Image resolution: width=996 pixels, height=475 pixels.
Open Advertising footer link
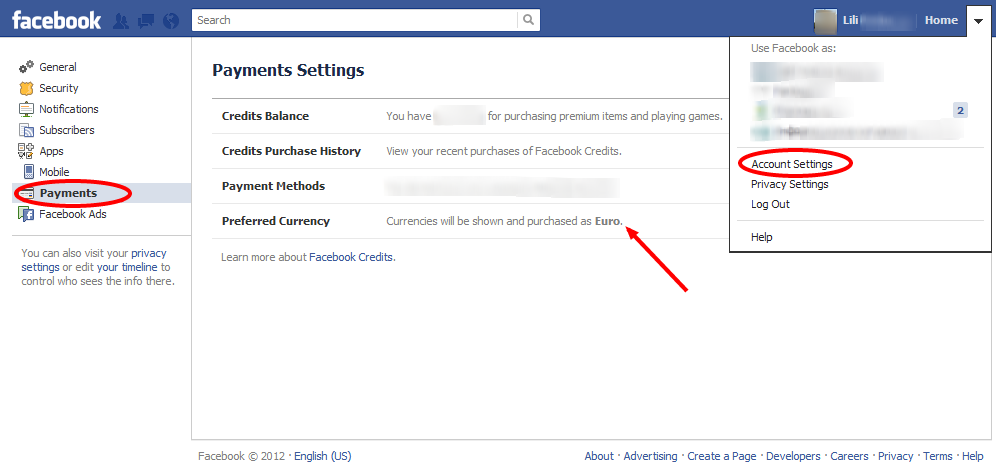pyautogui.click(x=650, y=456)
